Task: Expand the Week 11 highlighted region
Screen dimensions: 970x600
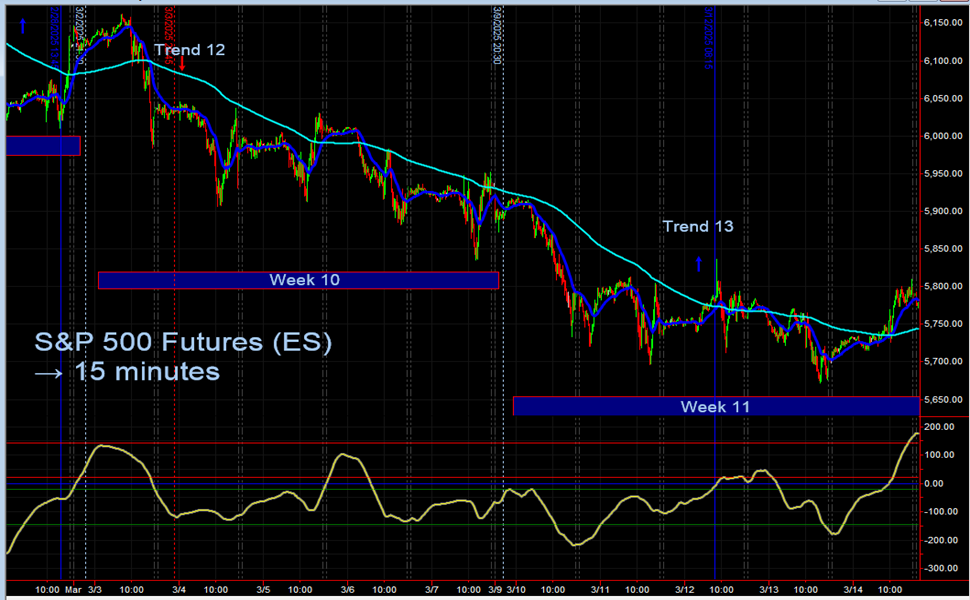Action: tap(716, 406)
